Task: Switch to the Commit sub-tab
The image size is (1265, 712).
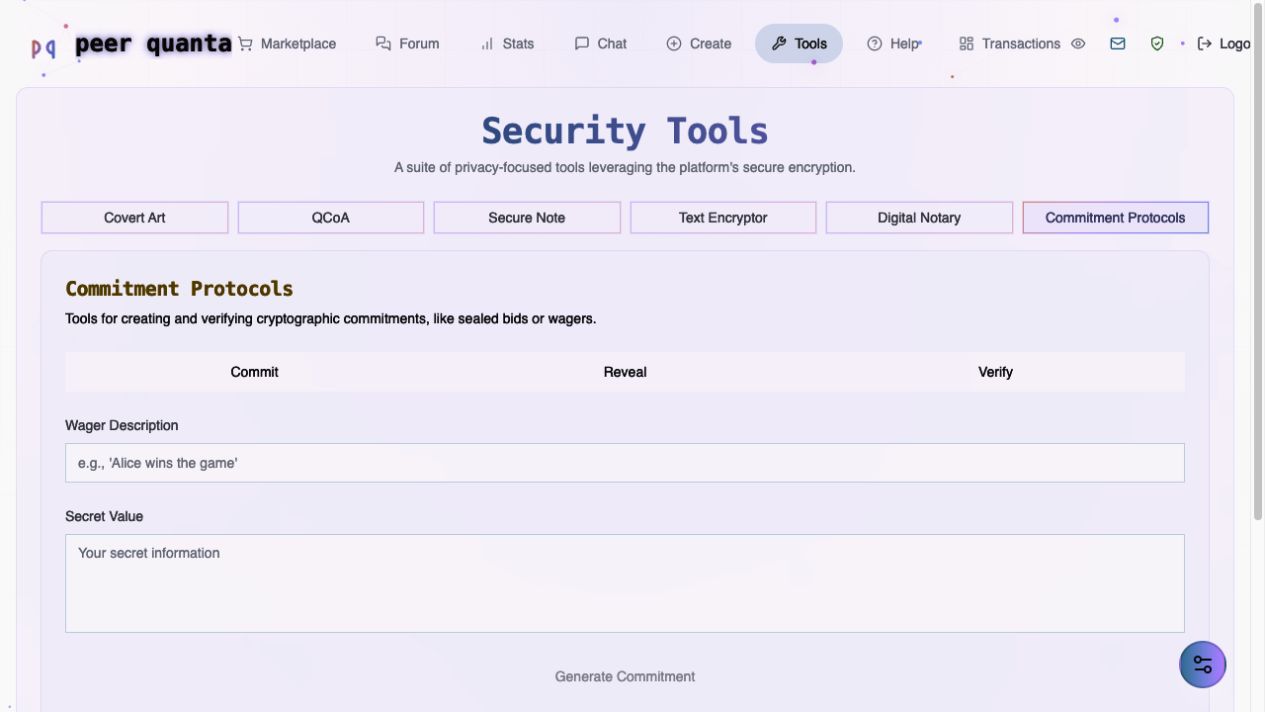Action: tap(254, 372)
